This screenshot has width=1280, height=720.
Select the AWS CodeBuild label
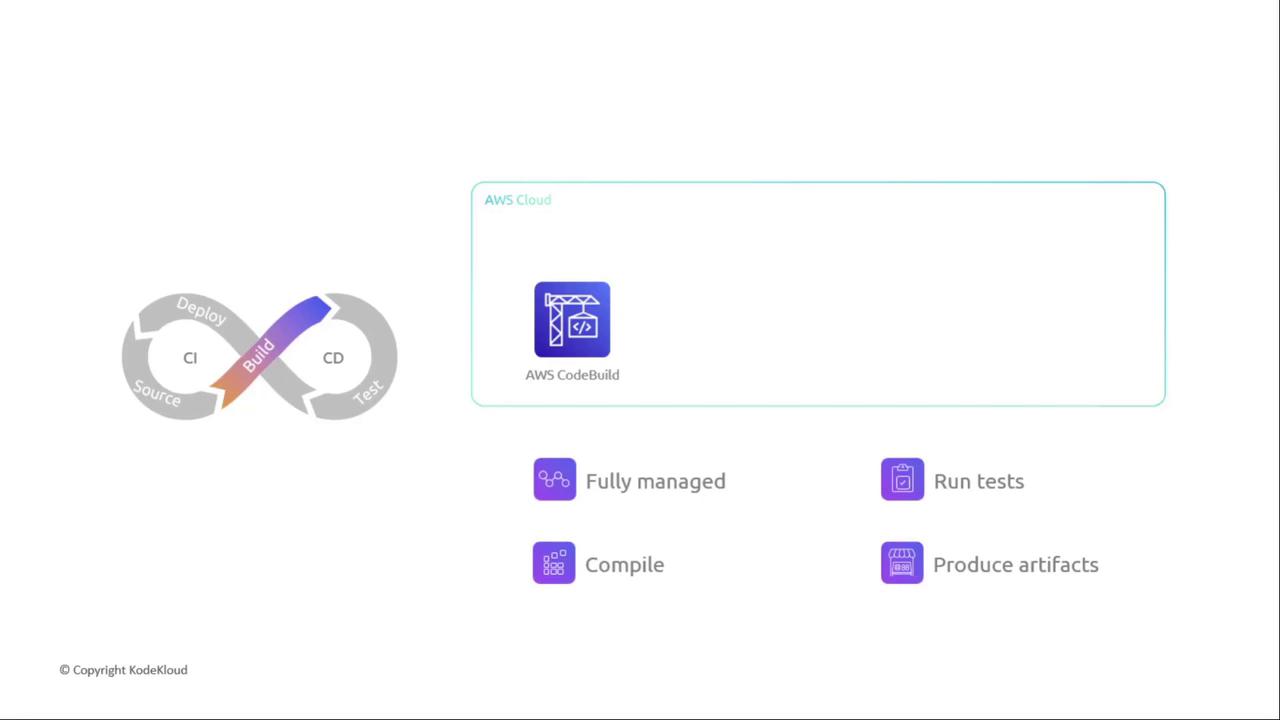tap(572, 375)
